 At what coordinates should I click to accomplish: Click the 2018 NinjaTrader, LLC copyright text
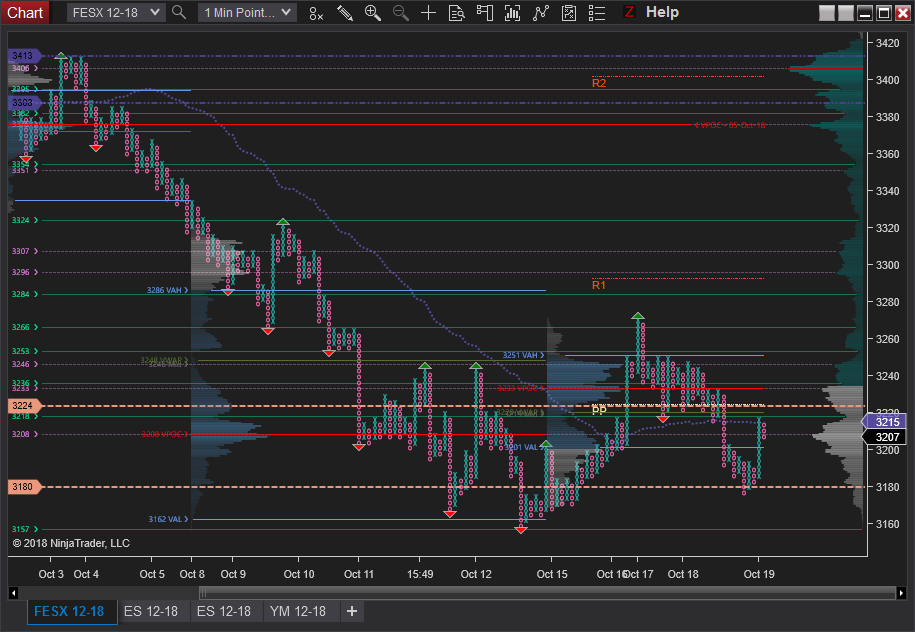[x=71, y=543]
